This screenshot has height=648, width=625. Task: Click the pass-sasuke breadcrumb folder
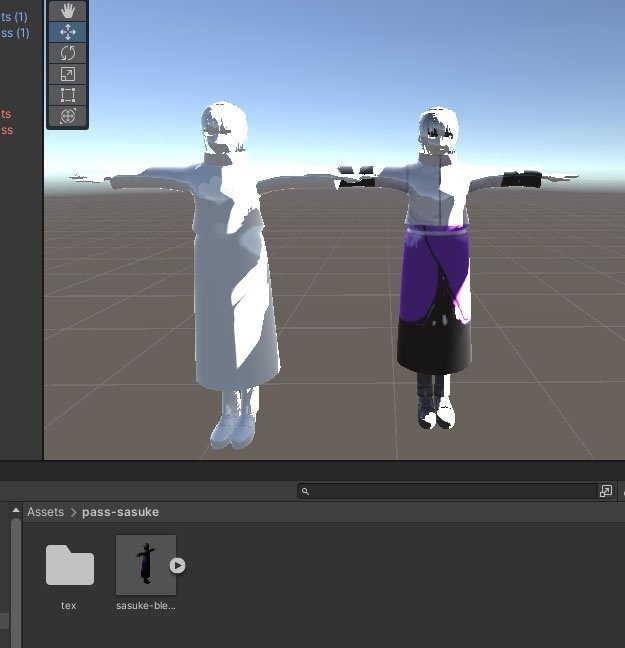pyautogui.click(x=120, y=512)
